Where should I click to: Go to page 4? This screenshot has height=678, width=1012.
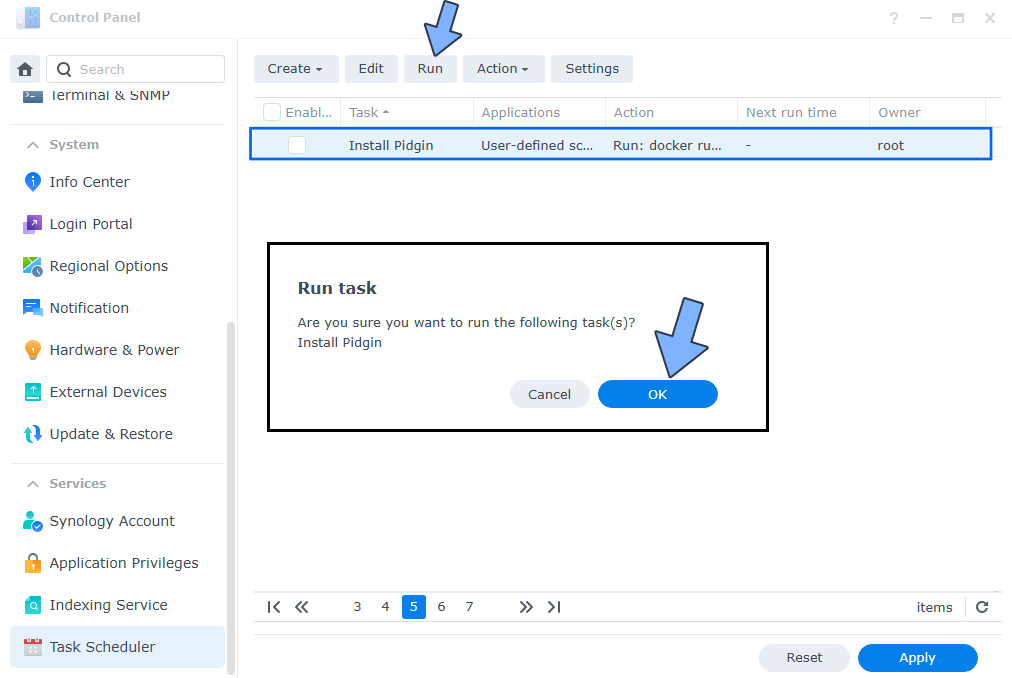[385, 607]
